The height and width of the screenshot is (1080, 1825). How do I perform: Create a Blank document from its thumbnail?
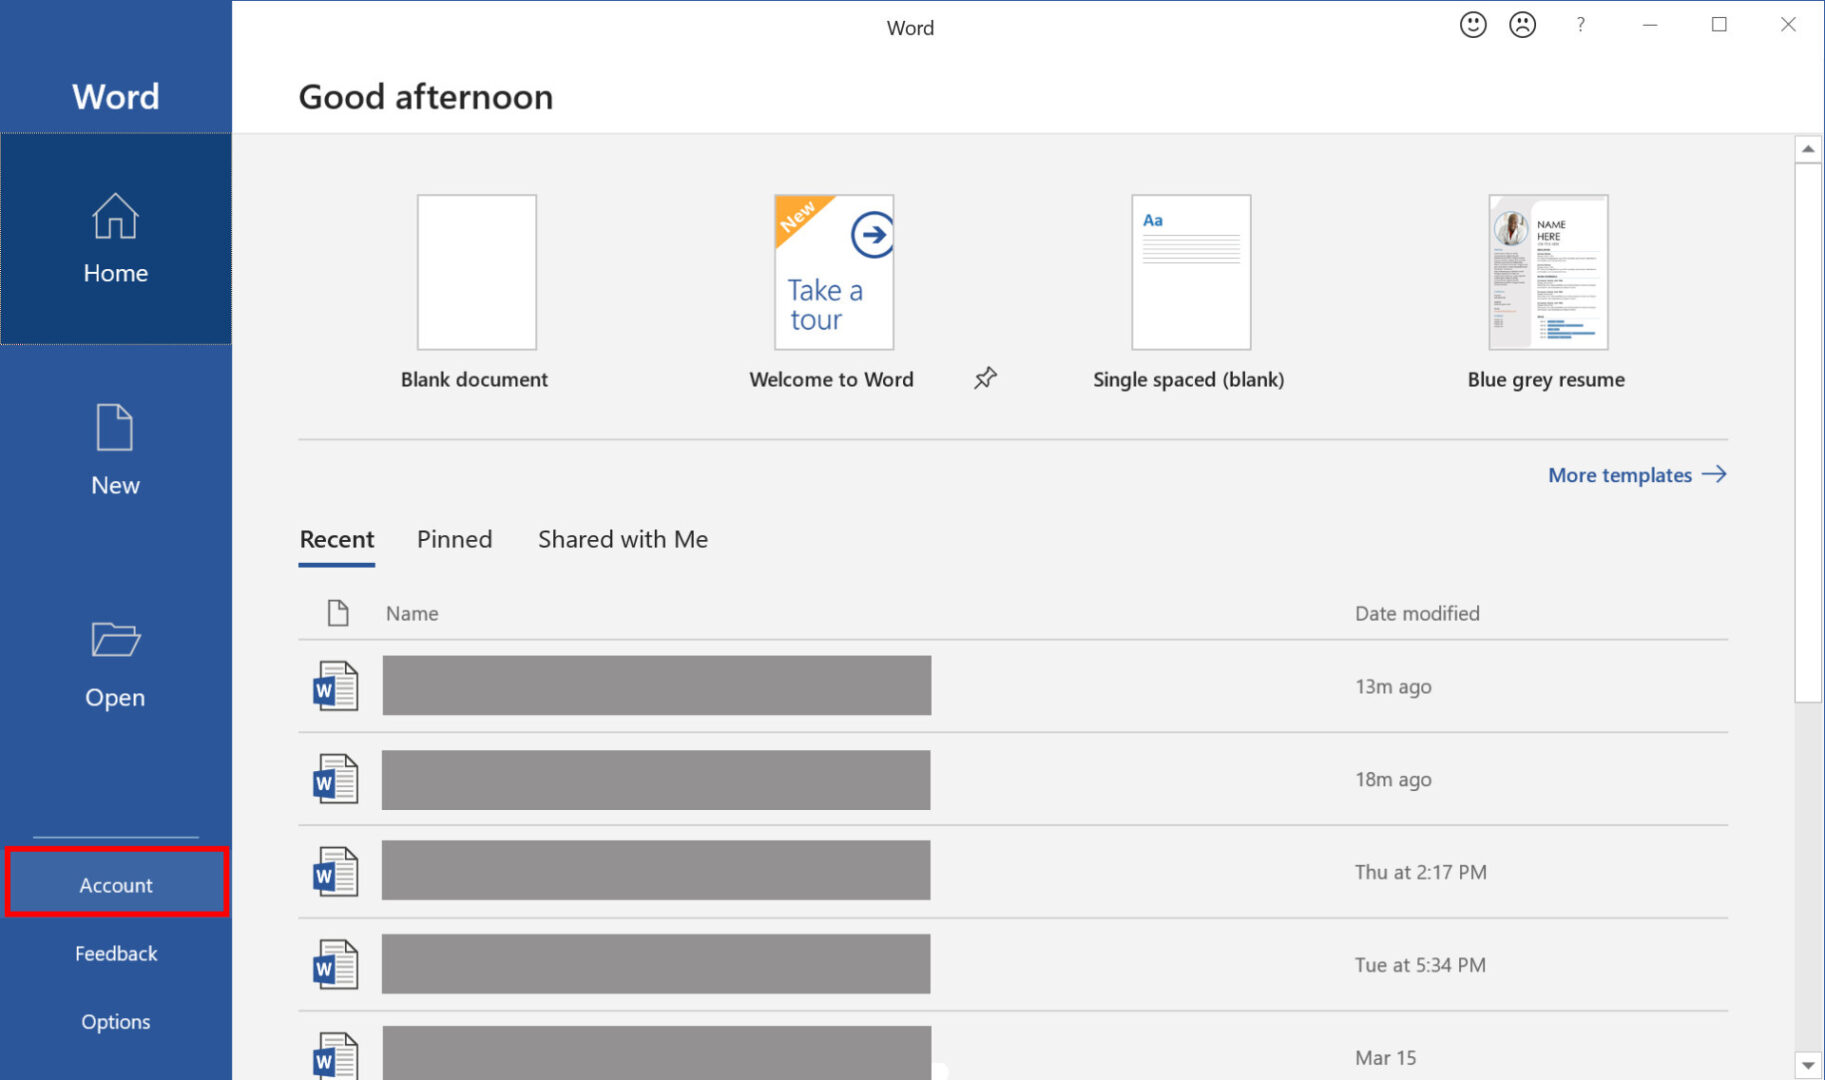pos(475,272)
